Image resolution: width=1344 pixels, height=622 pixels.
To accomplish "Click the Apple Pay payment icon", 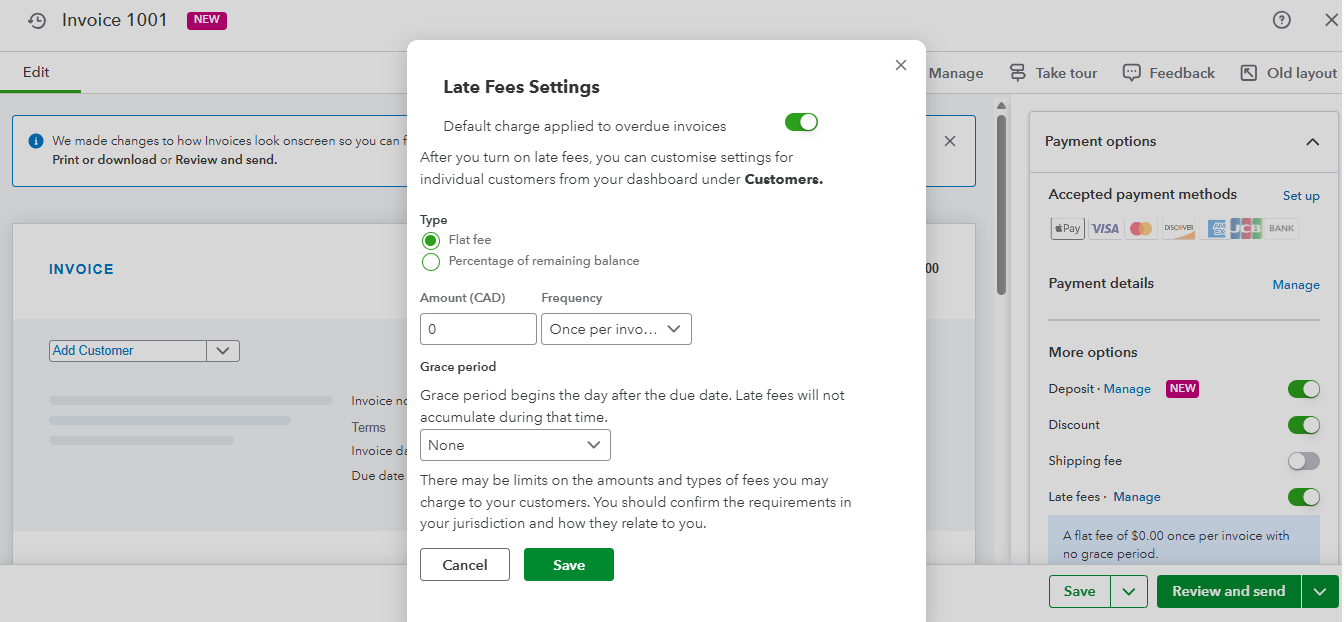I will [1067, 229].
